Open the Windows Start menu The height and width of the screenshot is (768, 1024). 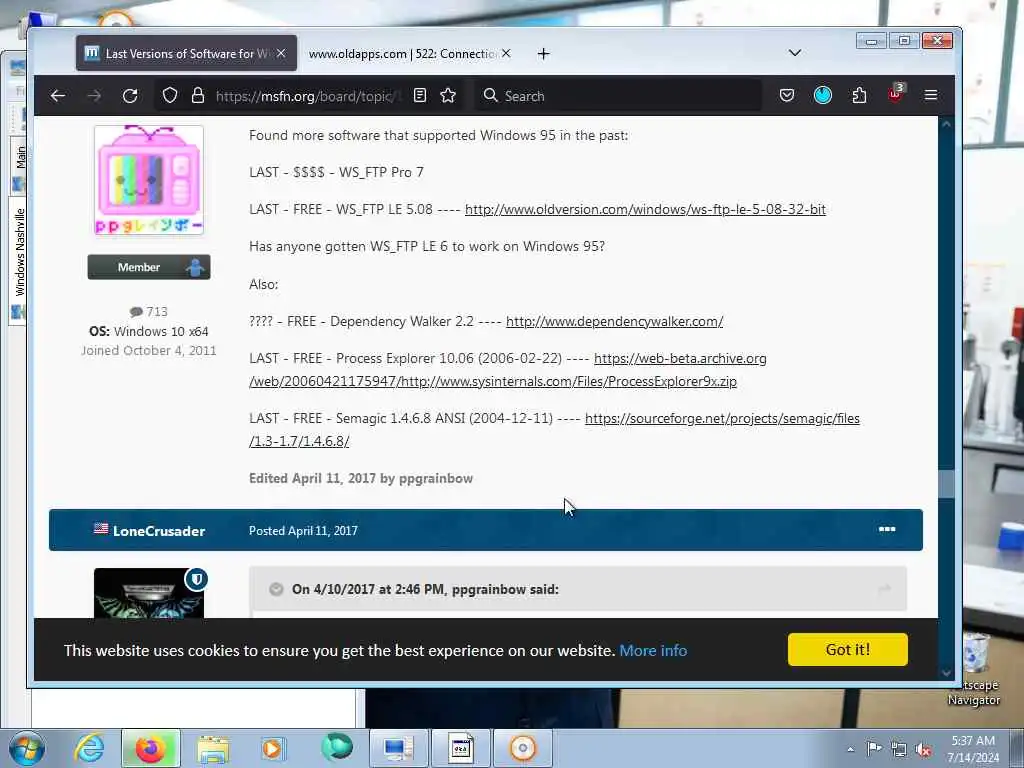(27, 748)
